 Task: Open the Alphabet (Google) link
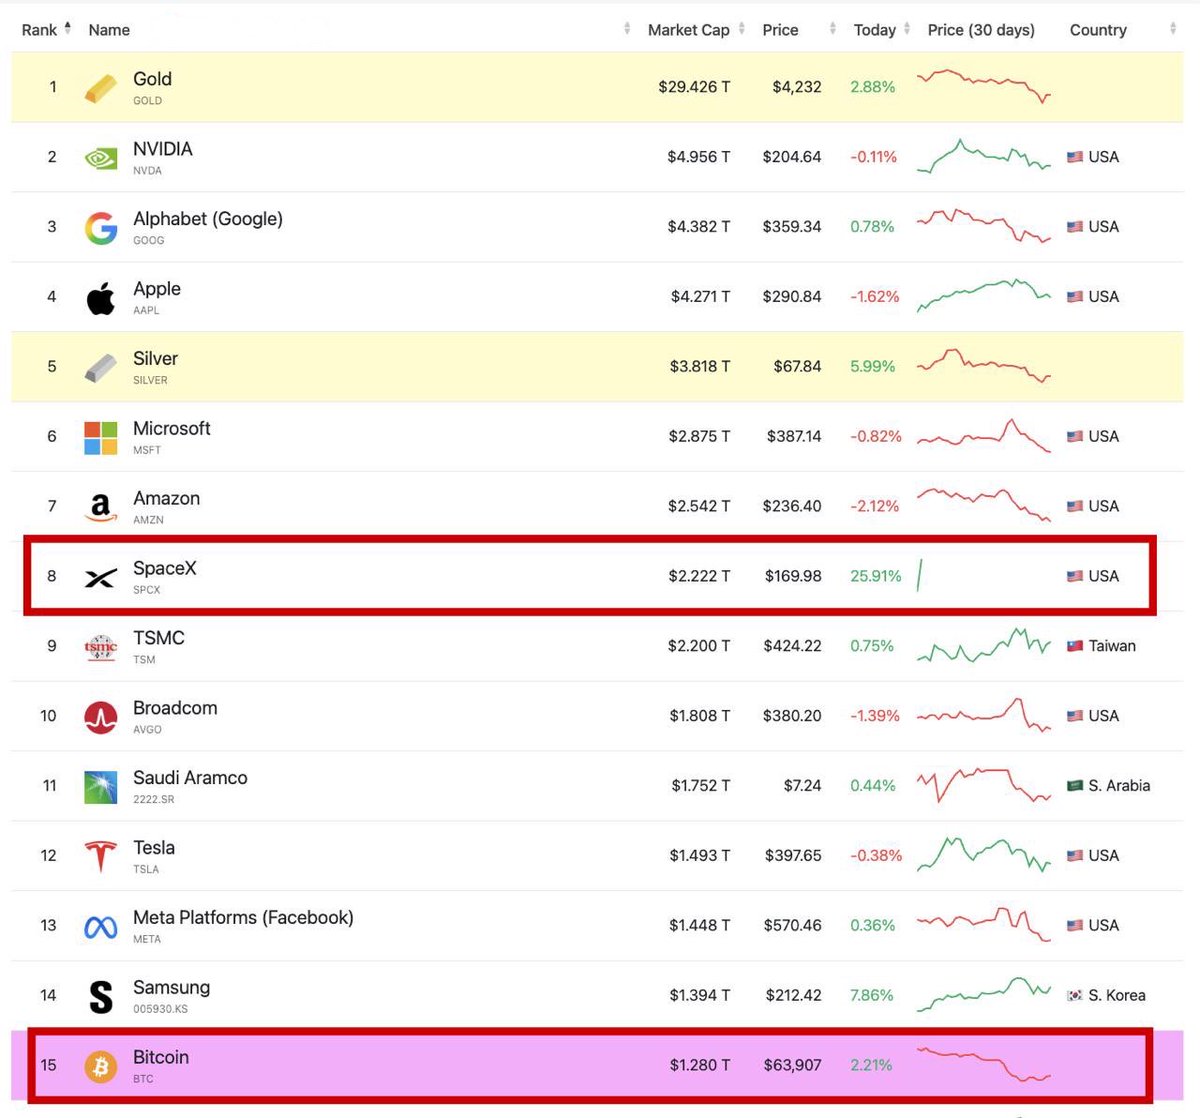pos(208,219)
